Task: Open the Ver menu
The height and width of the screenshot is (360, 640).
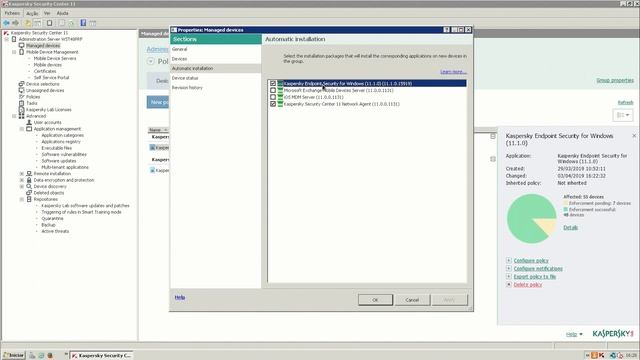Action: (47, 13)
